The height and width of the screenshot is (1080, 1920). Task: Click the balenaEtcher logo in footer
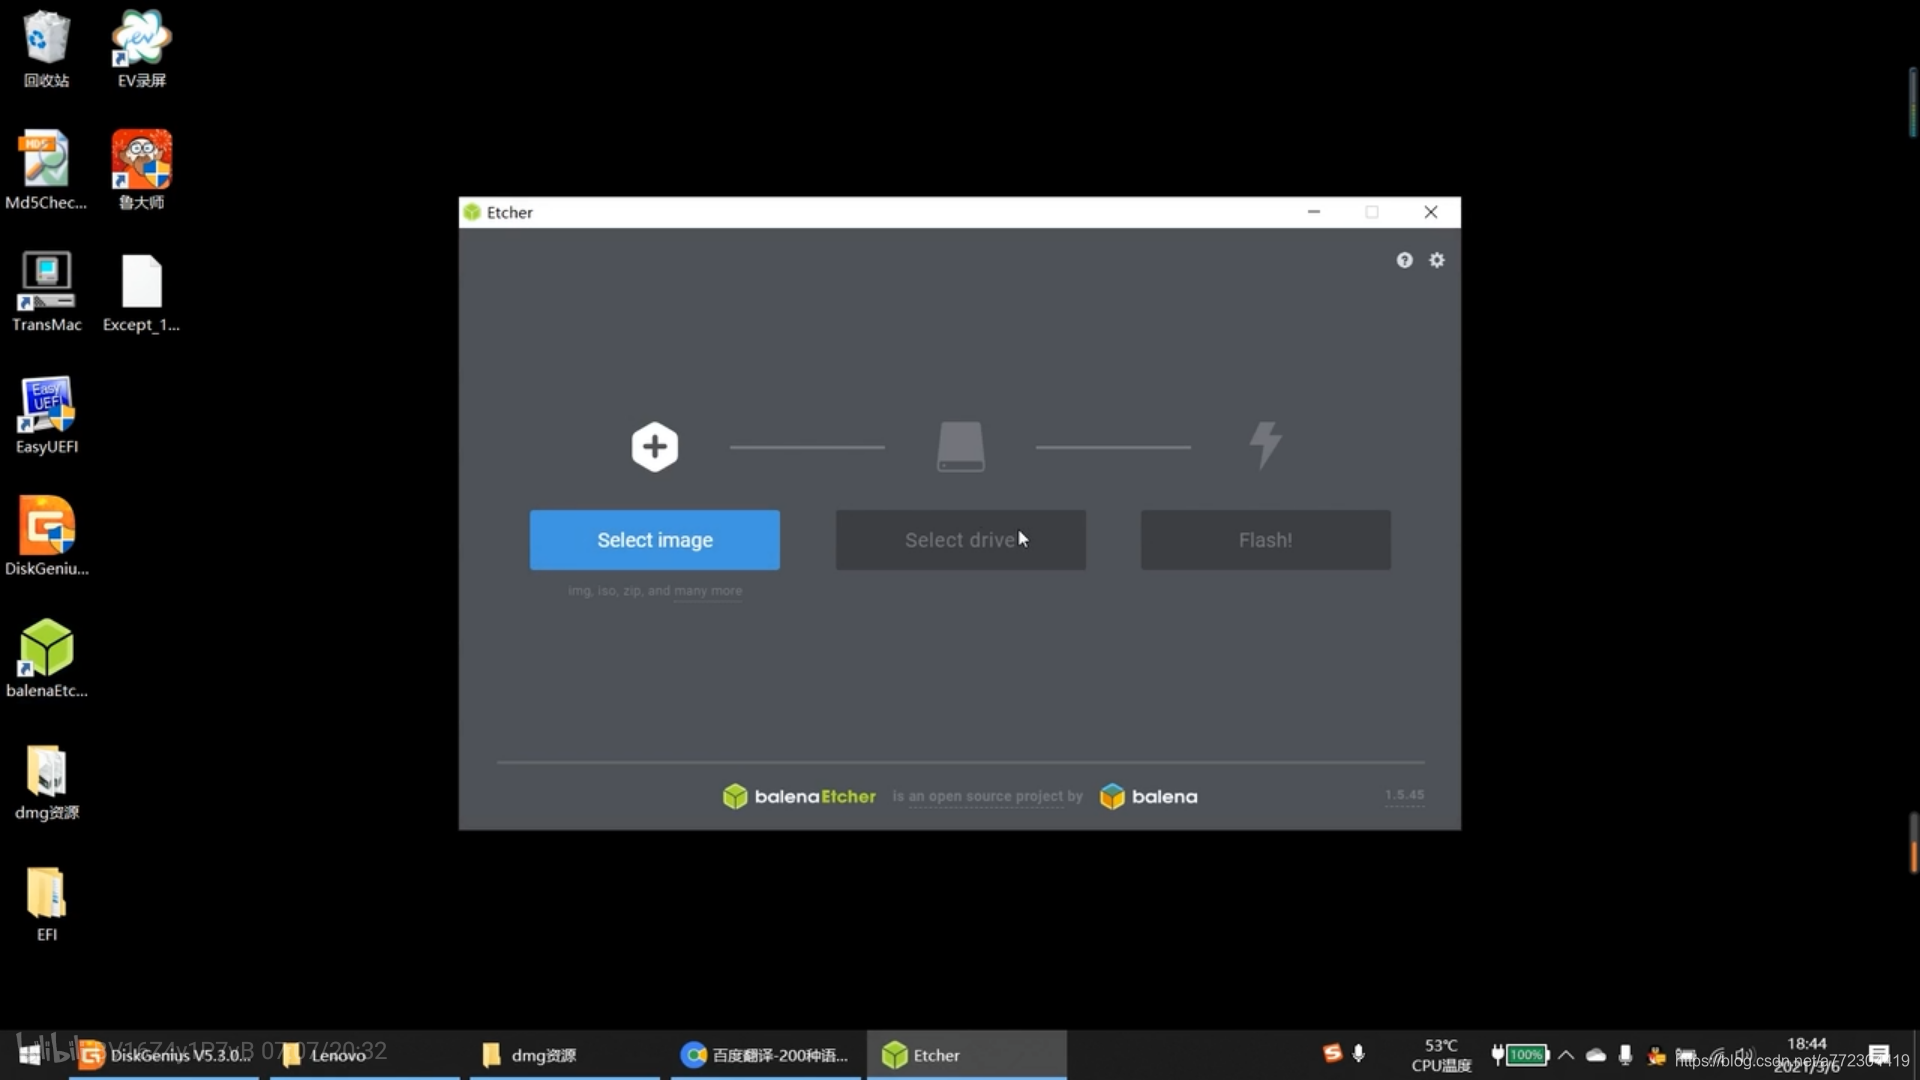point(799,796)
